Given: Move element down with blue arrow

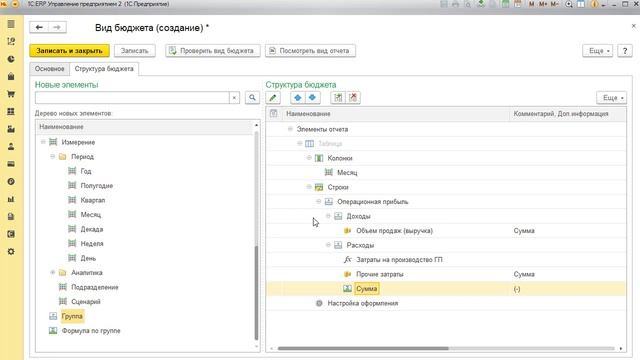Looking at the screenshot, I should (312, 98).
